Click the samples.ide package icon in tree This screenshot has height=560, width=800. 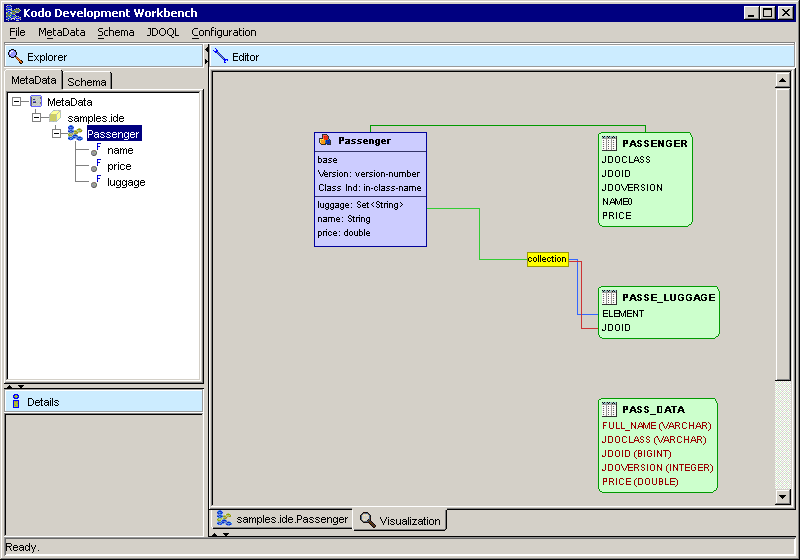pyautogui.click(x=55, y=118)
